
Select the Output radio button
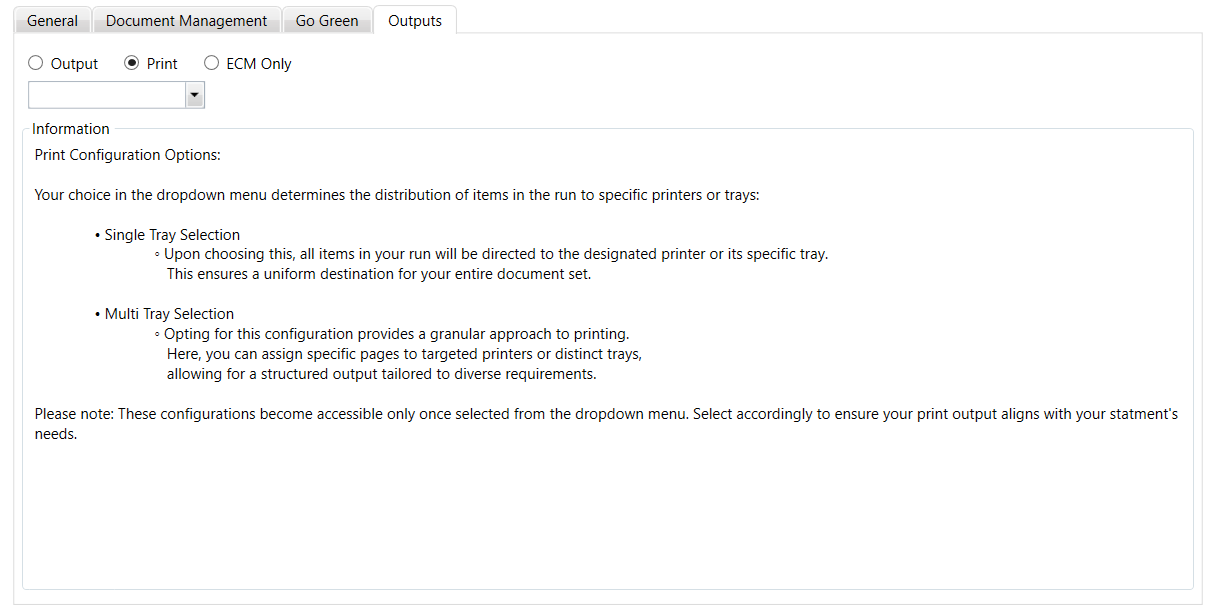(37, 63)
